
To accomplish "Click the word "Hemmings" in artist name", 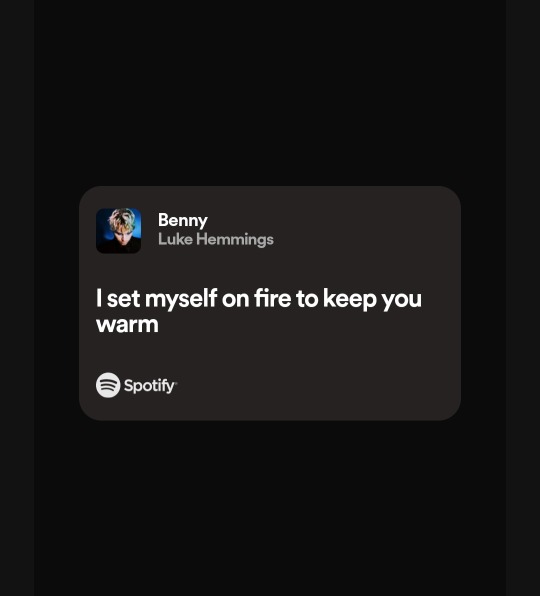I will 235,240.
